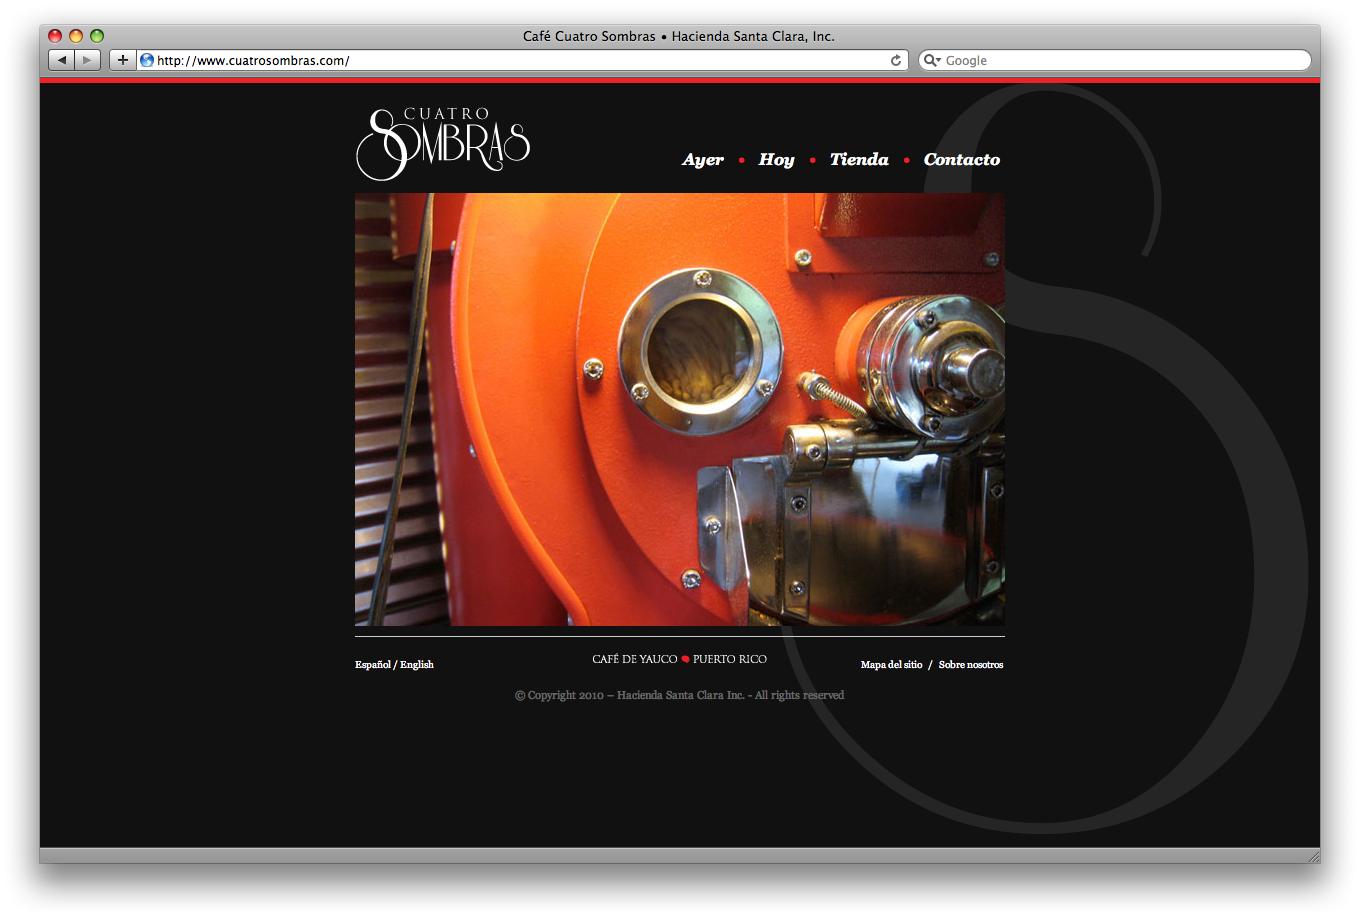
Task: Open the Ayer menu item
Action: coord(703,160)
